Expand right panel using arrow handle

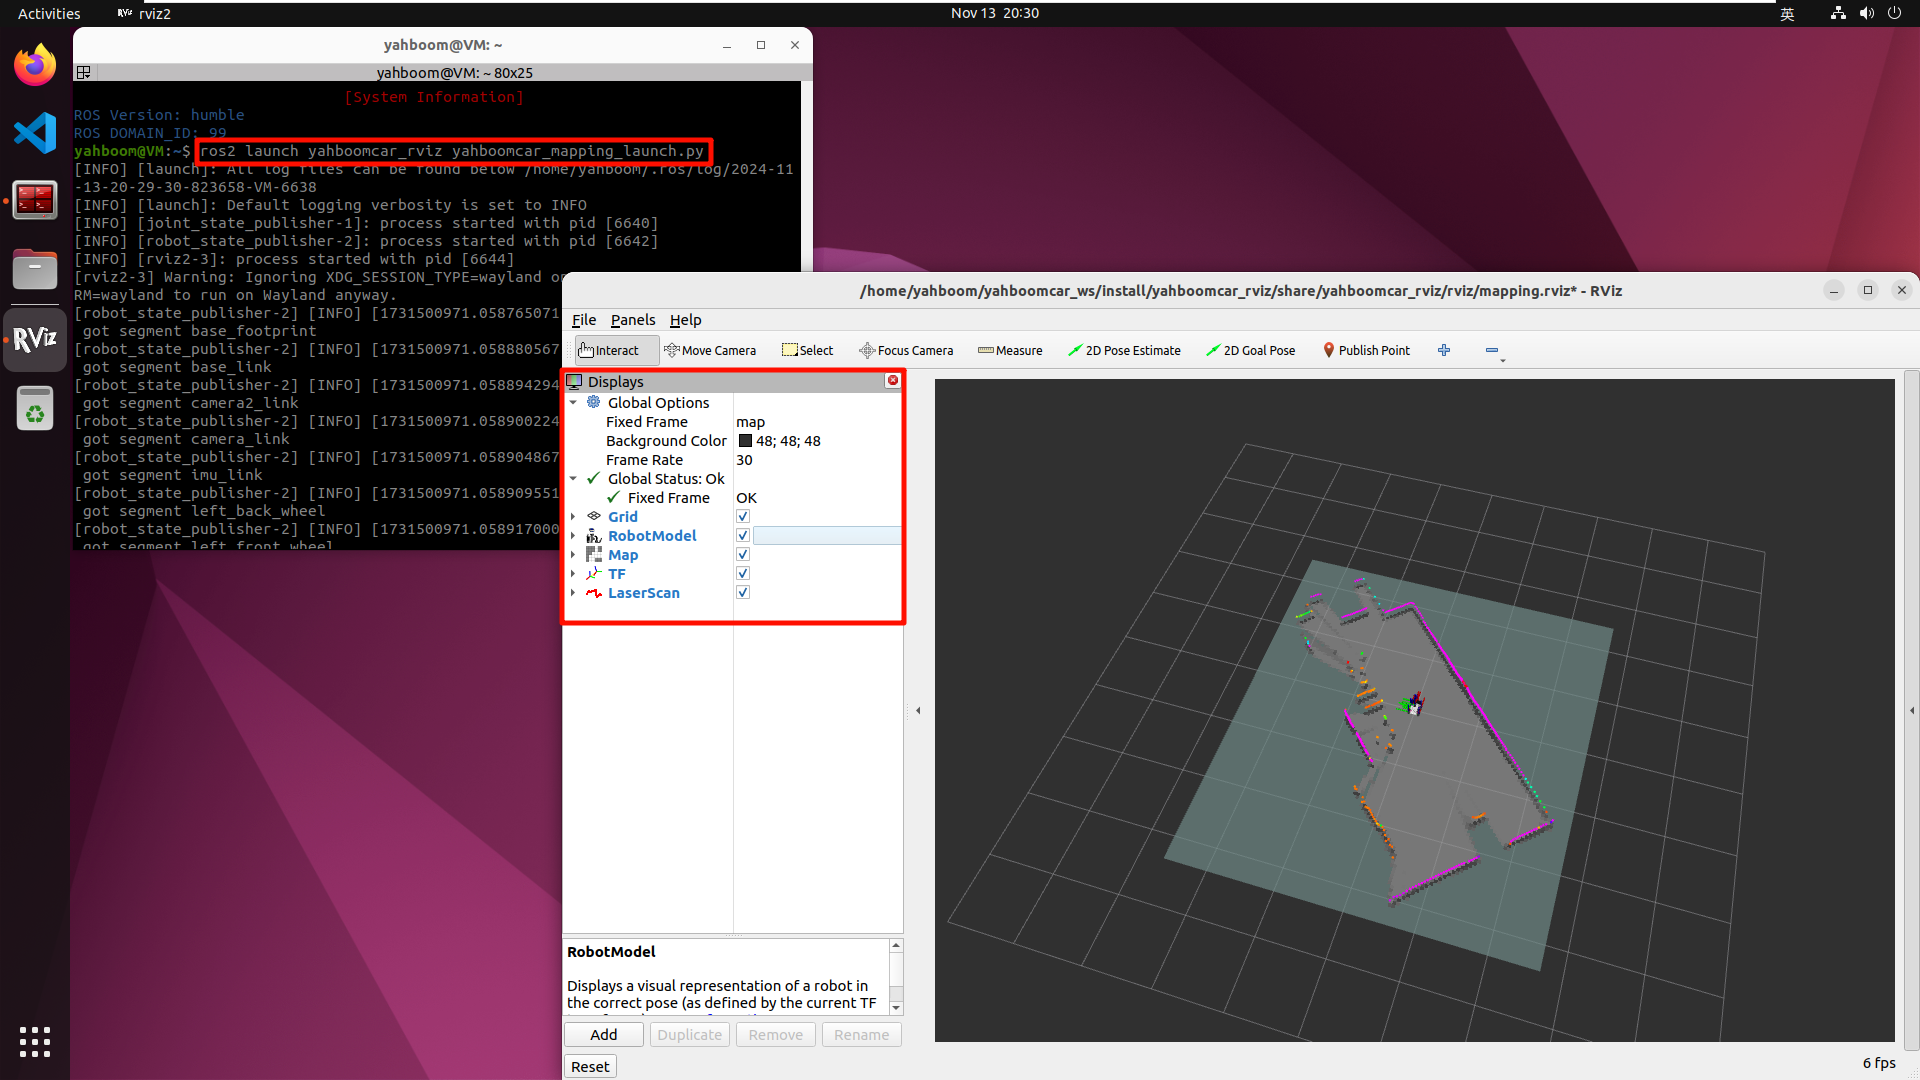pyautogui.click(x=1912, y=710)
